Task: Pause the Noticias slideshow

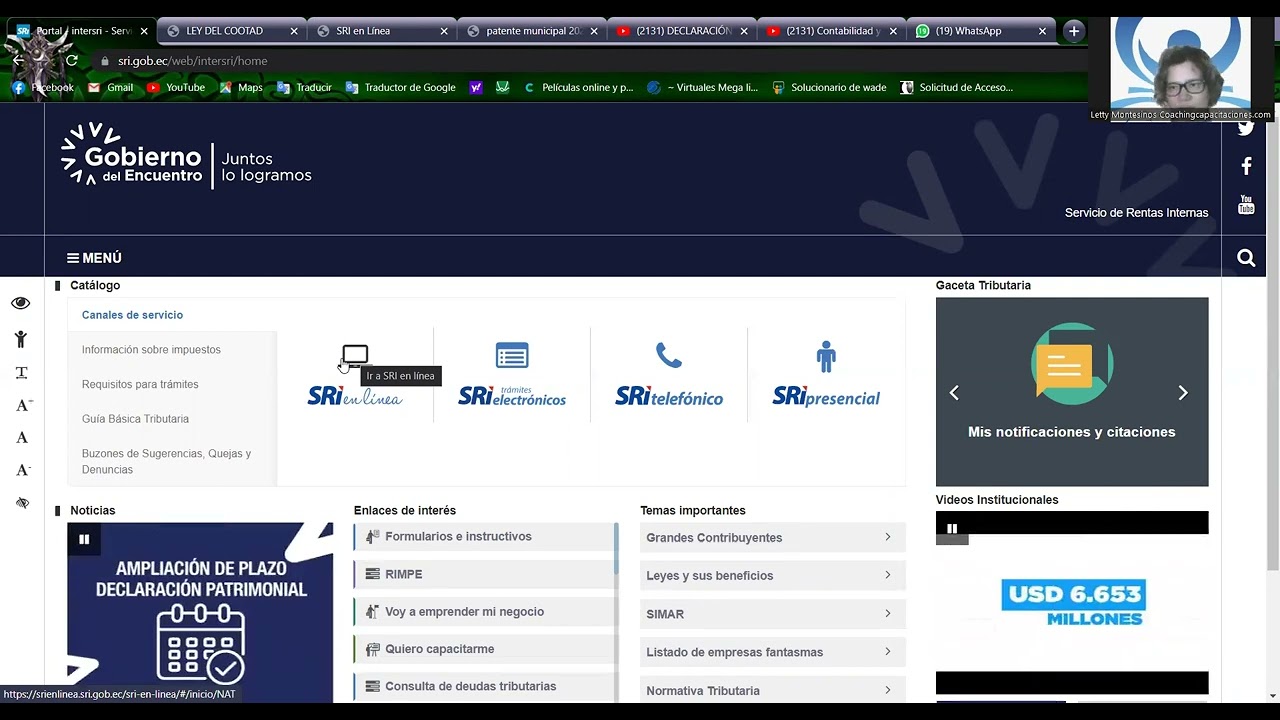Action: pos(84,539)
